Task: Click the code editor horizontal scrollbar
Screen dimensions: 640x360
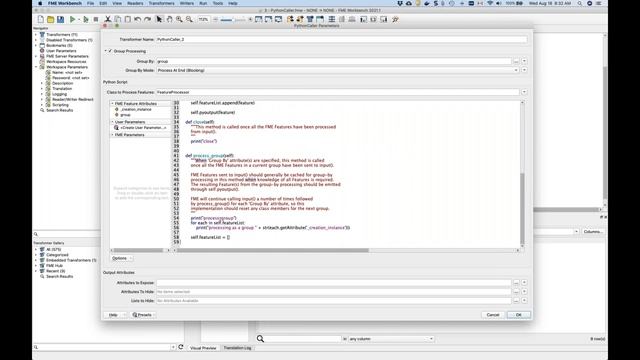Action: 273,250
